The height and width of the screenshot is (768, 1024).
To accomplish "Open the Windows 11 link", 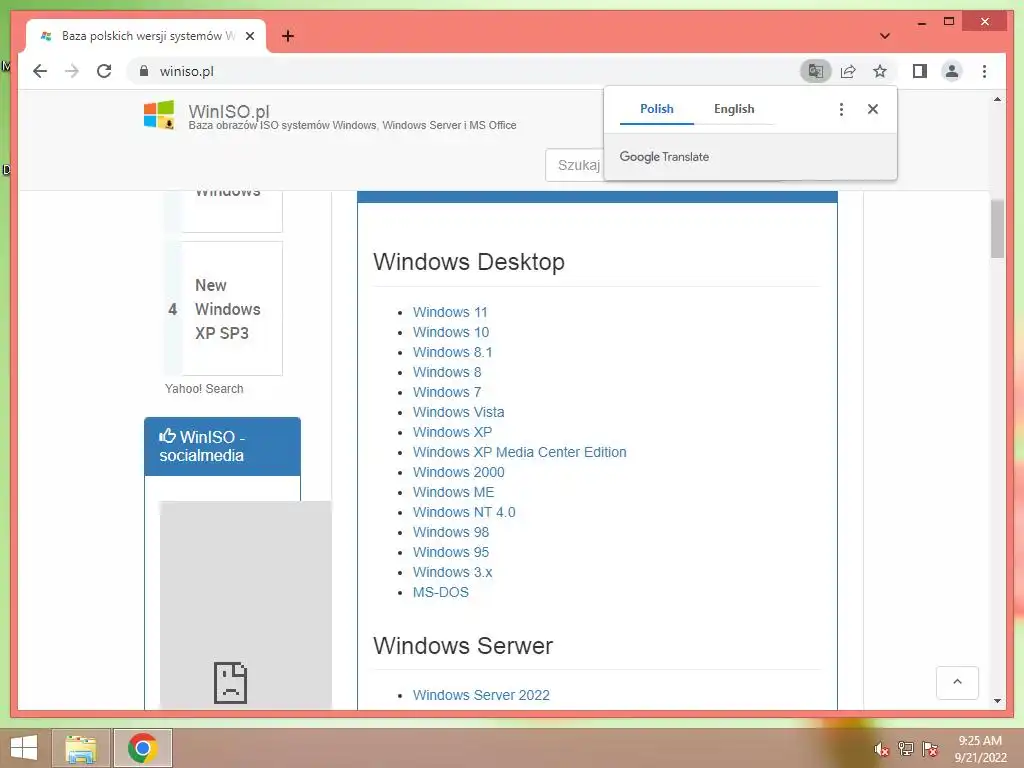I will (450, 312).
